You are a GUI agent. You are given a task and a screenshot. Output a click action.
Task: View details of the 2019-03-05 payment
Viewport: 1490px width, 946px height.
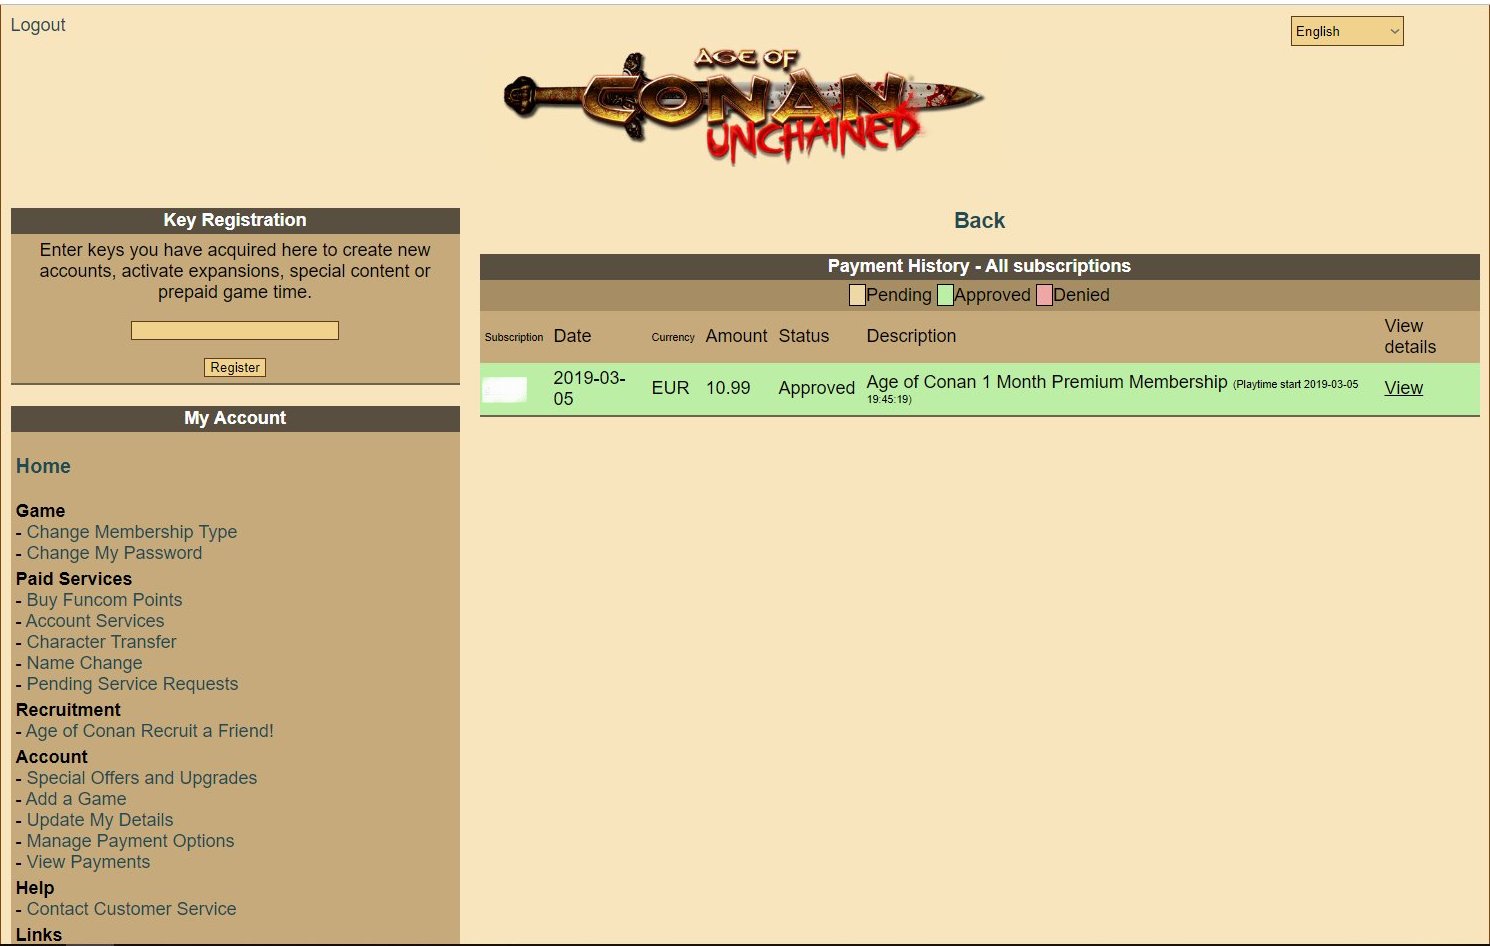[1403, 388]
